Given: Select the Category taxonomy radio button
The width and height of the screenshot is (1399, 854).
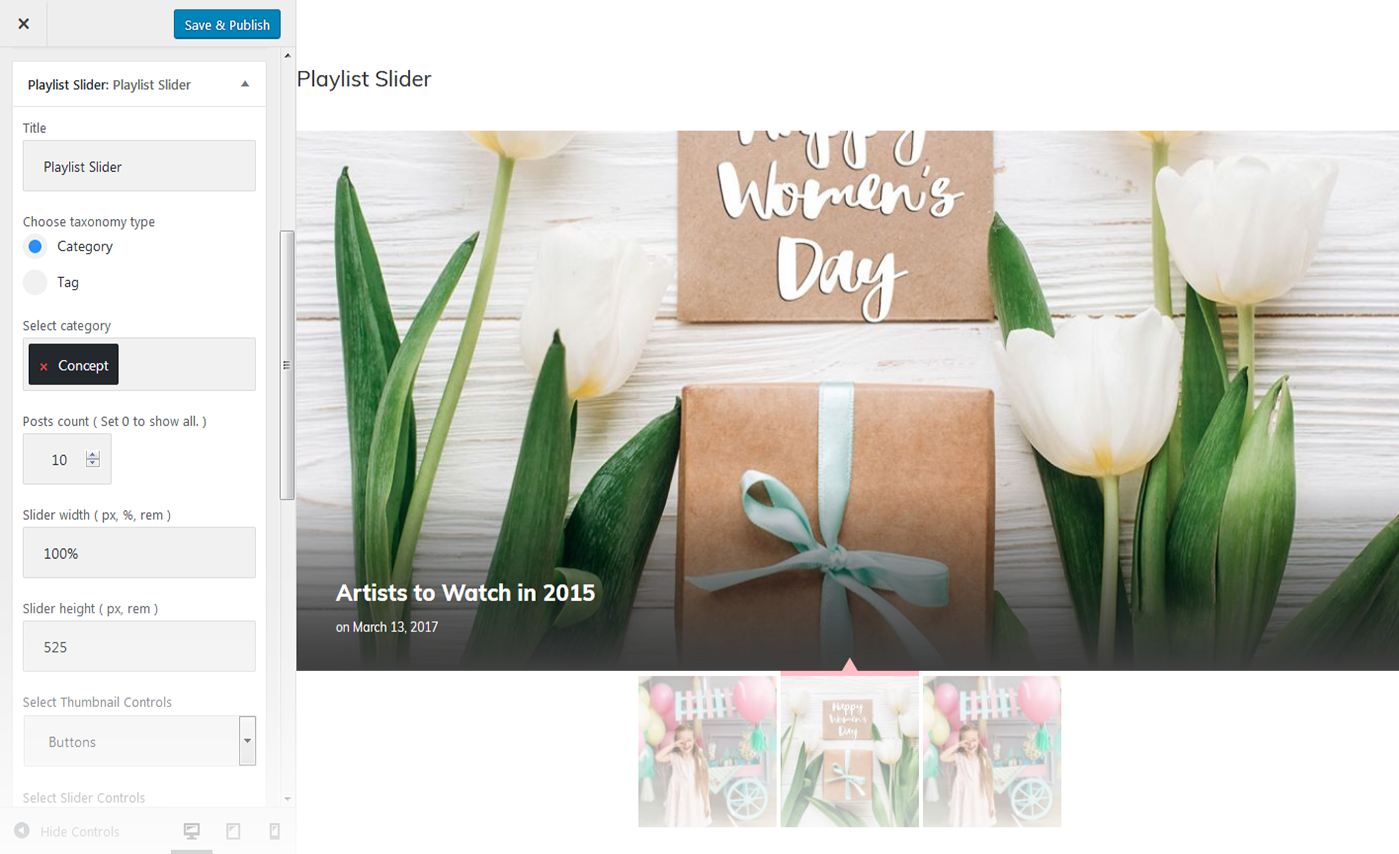Looking at the screenshot, I should tap(35, 246).
